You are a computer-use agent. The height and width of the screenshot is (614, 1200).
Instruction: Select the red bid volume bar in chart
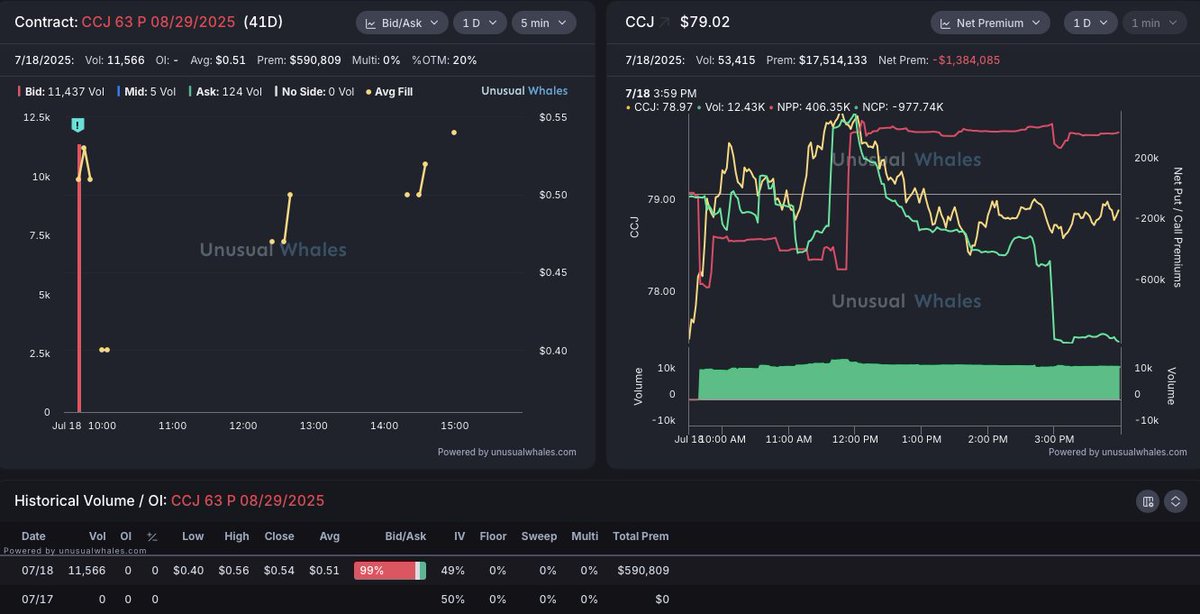(79, 278)
